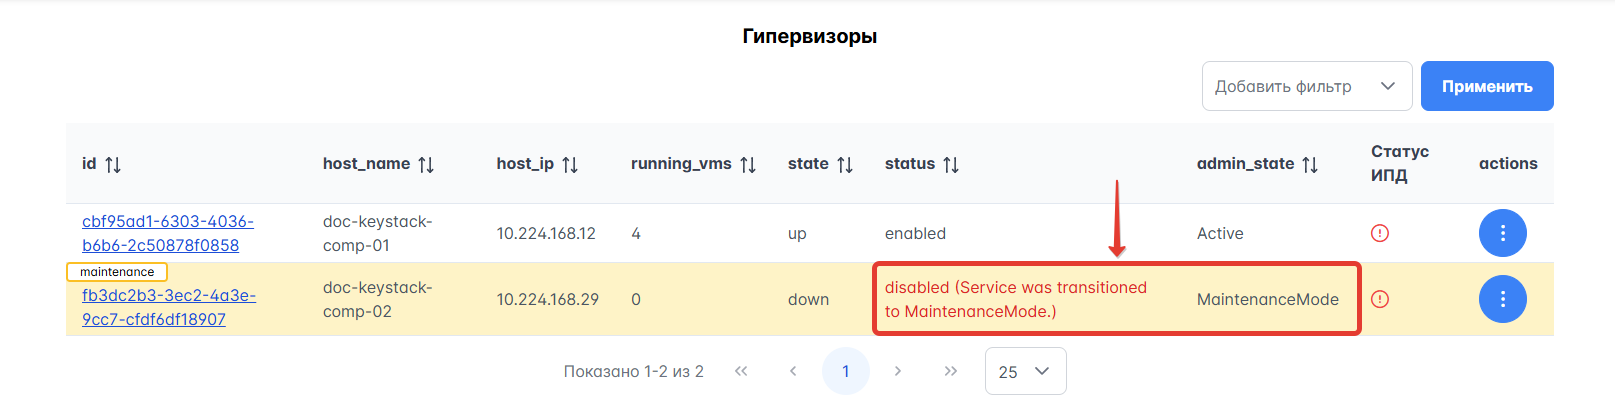Open actions menu for doc-keystack-comp-01
Screen dimensions: 1615x403
click(1502, 233)
